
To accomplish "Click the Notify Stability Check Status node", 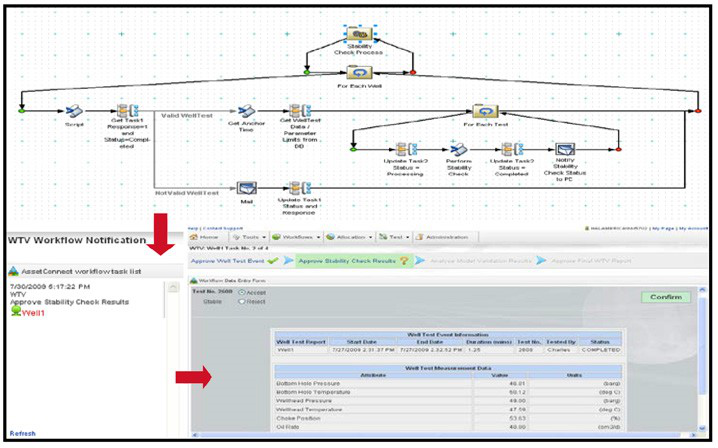I will (565, 149).
